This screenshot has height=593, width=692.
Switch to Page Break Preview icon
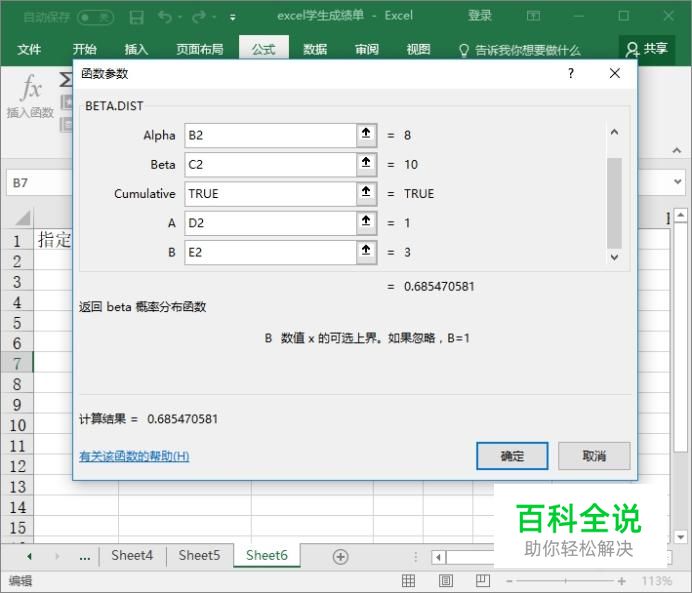[x=483, y=581]
